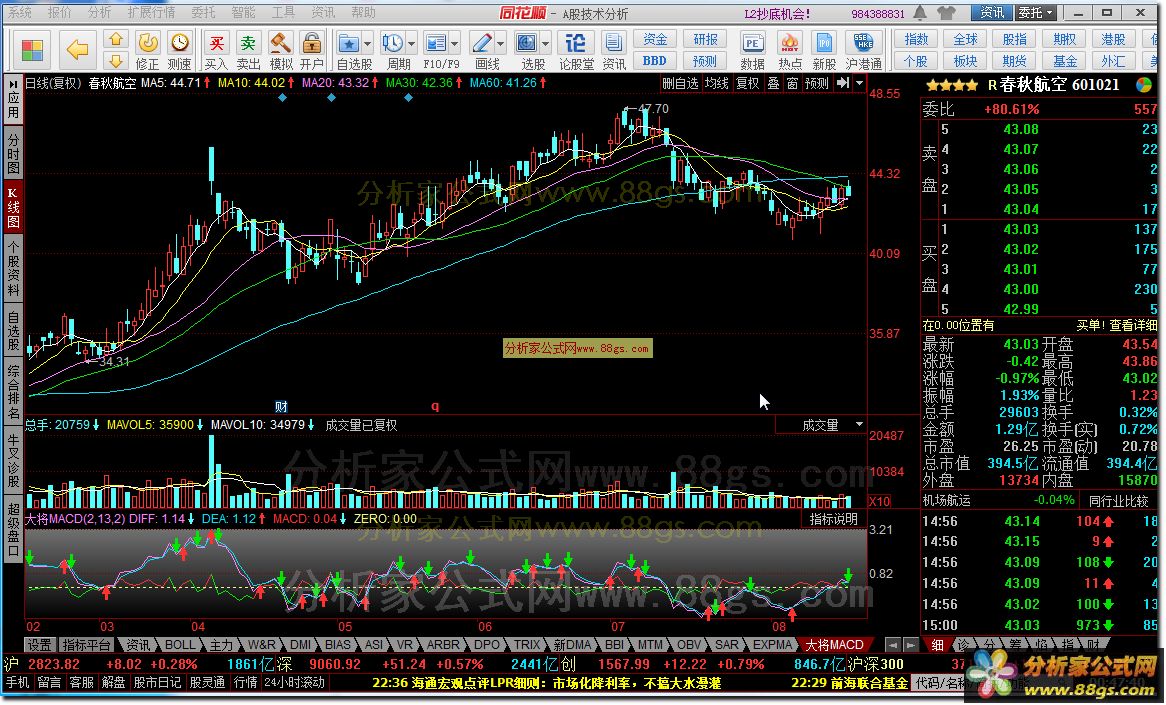Switch to the EXPMA indicator tab
Viewport: 1166px width, 705px height.
[x=773, y=644]
